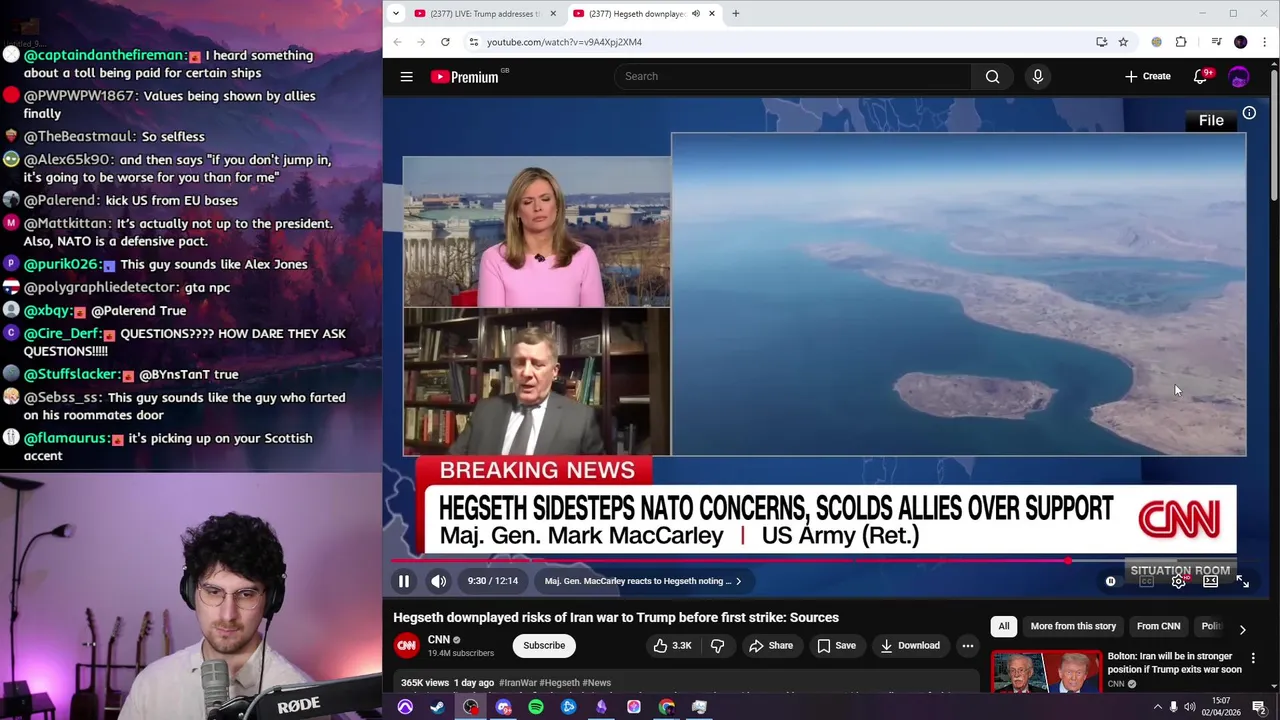Click the address bar URL
1280x720 pixels.
(564, 42)
